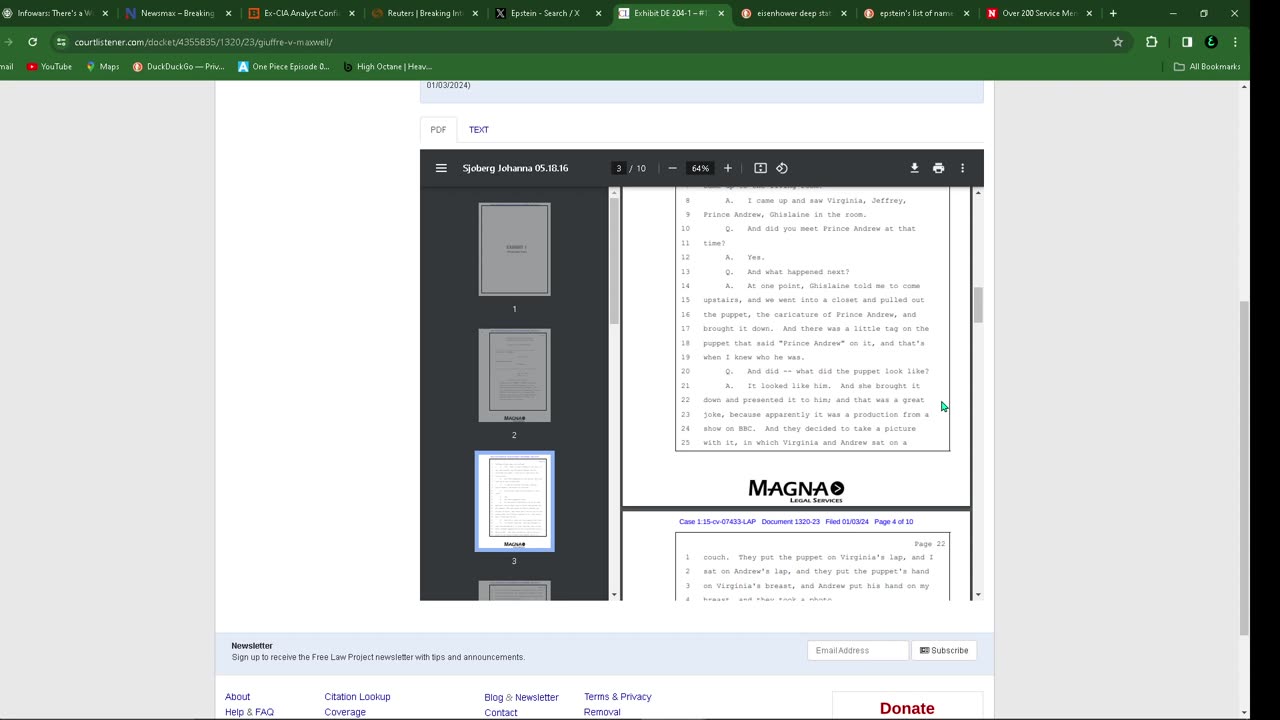Open the Chrome profile avatar
1280x720 pixels.
(x=1212, y=42)
